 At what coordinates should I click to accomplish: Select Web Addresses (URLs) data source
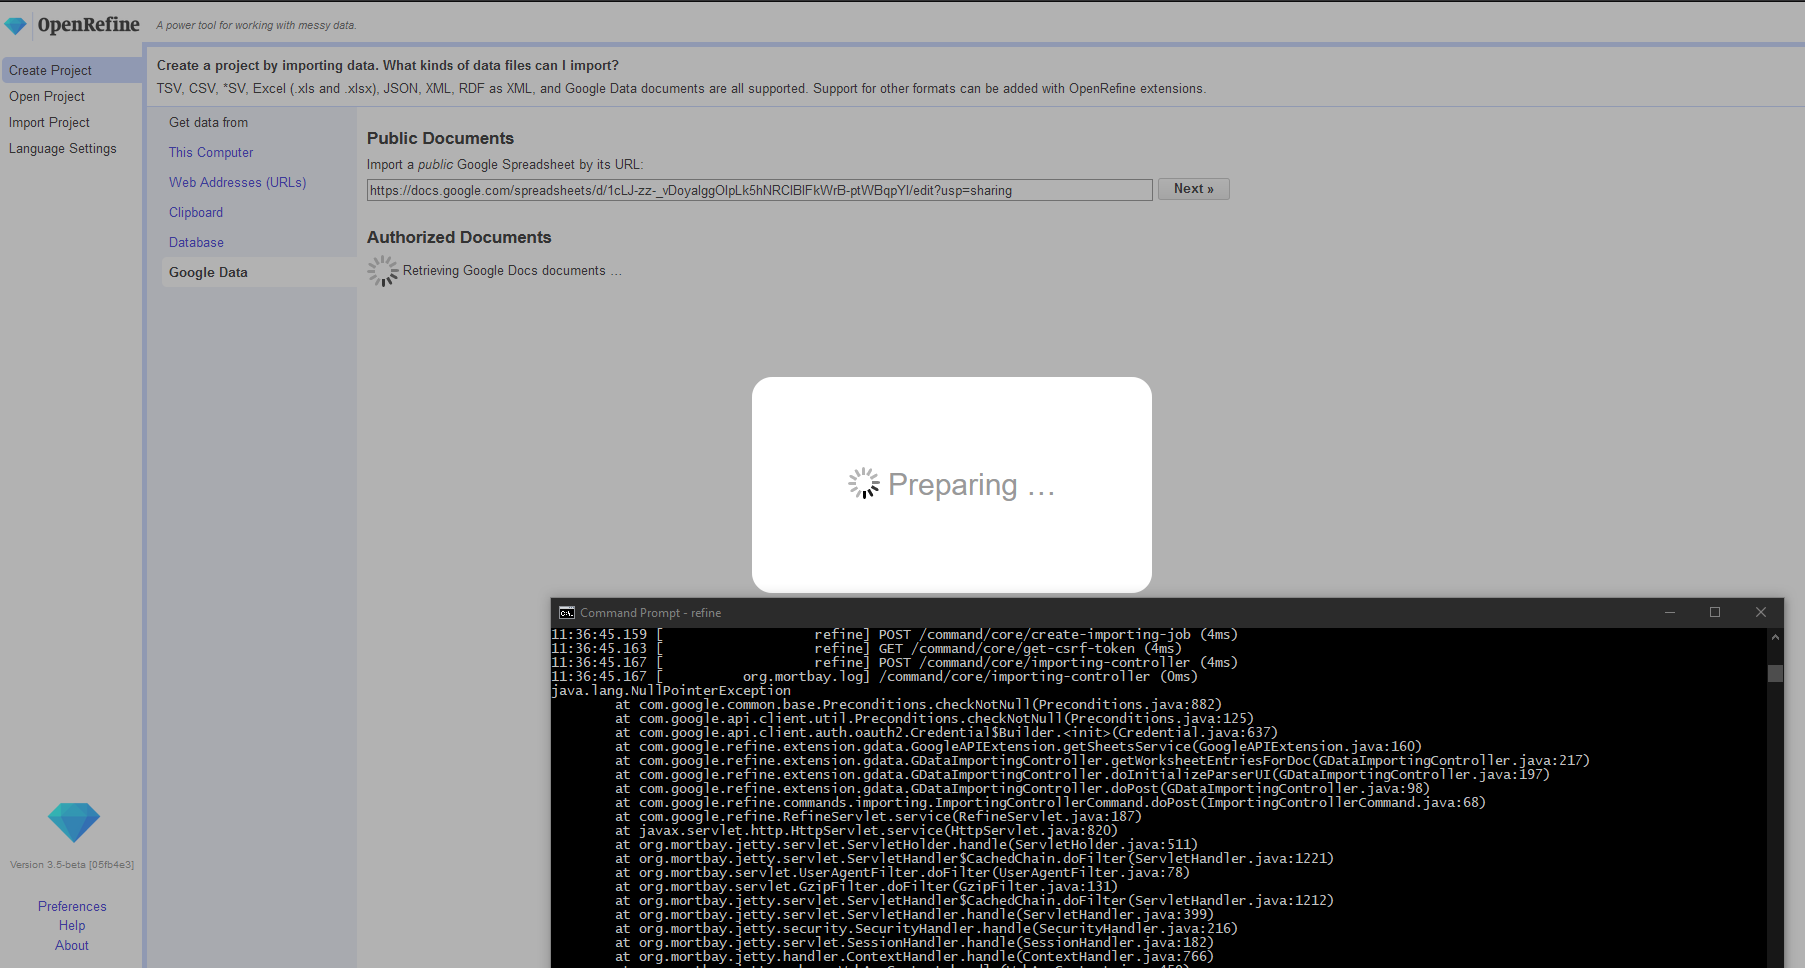pos(238,182)
